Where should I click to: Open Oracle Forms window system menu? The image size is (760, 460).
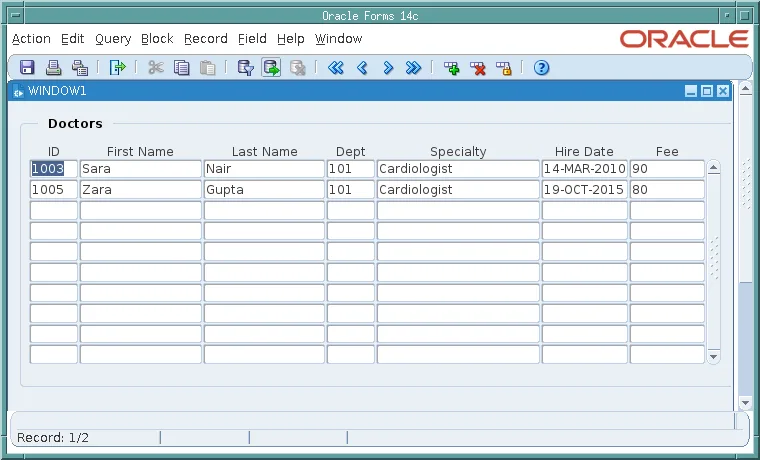click(16, 16)
